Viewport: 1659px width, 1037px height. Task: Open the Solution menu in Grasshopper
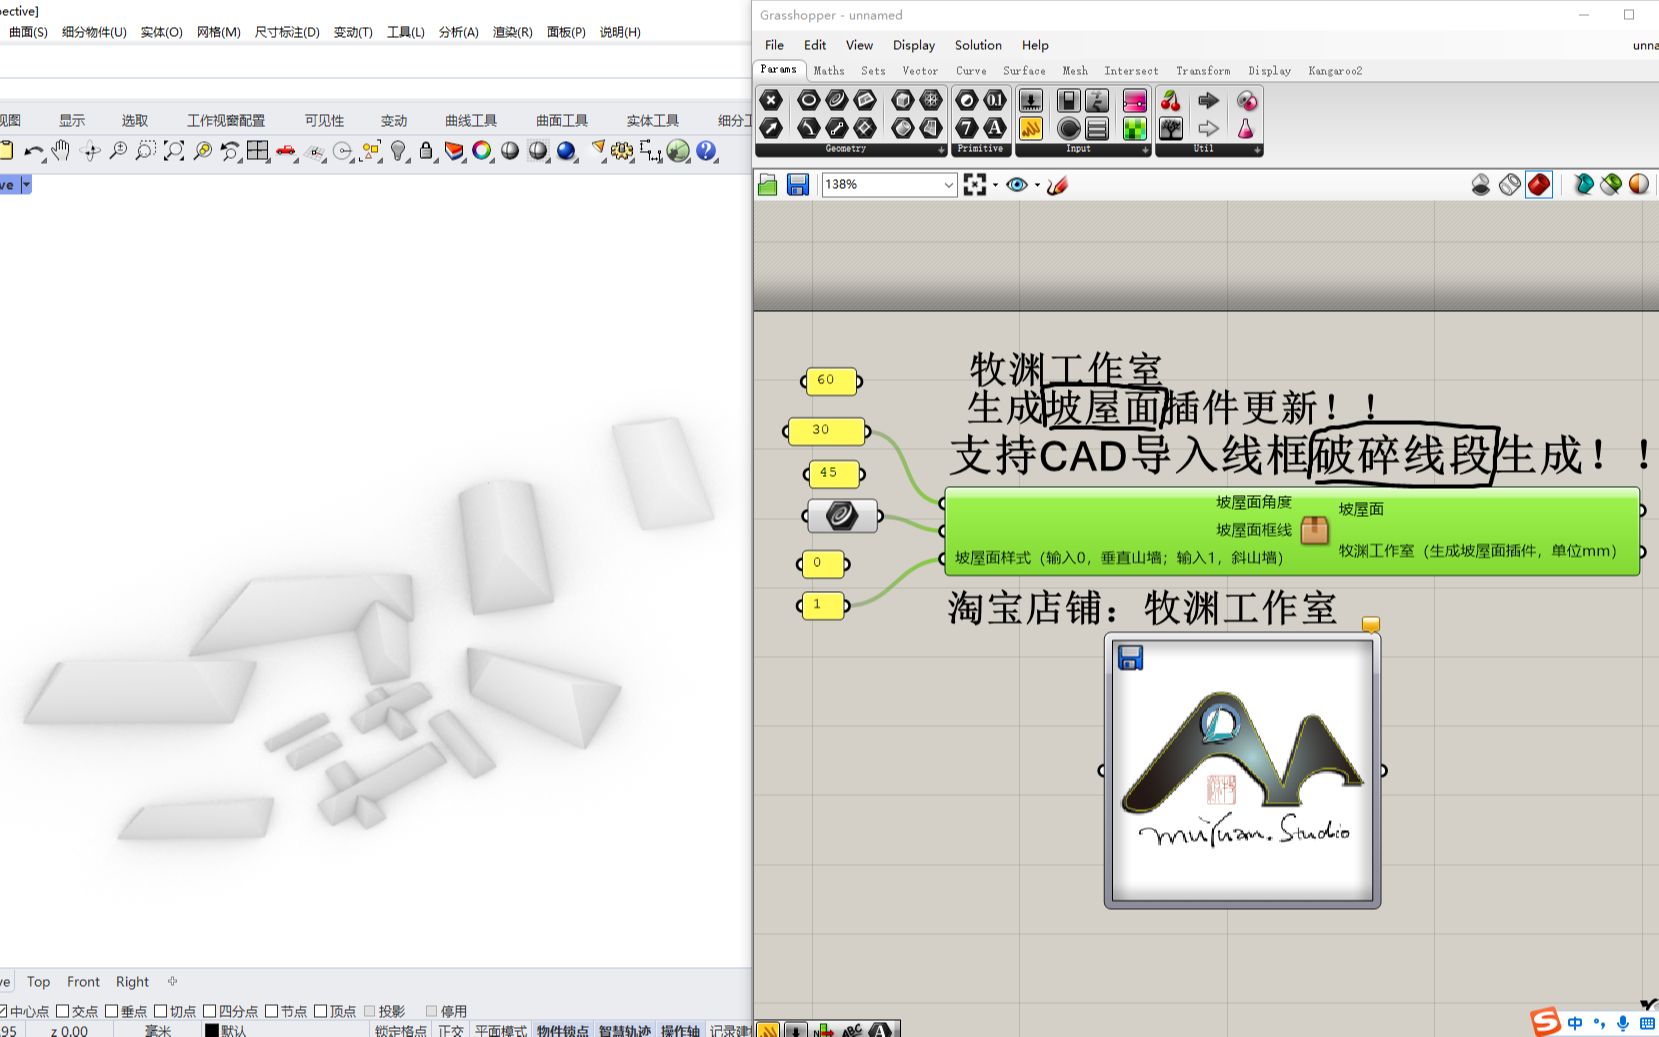[x=977, y=45]
